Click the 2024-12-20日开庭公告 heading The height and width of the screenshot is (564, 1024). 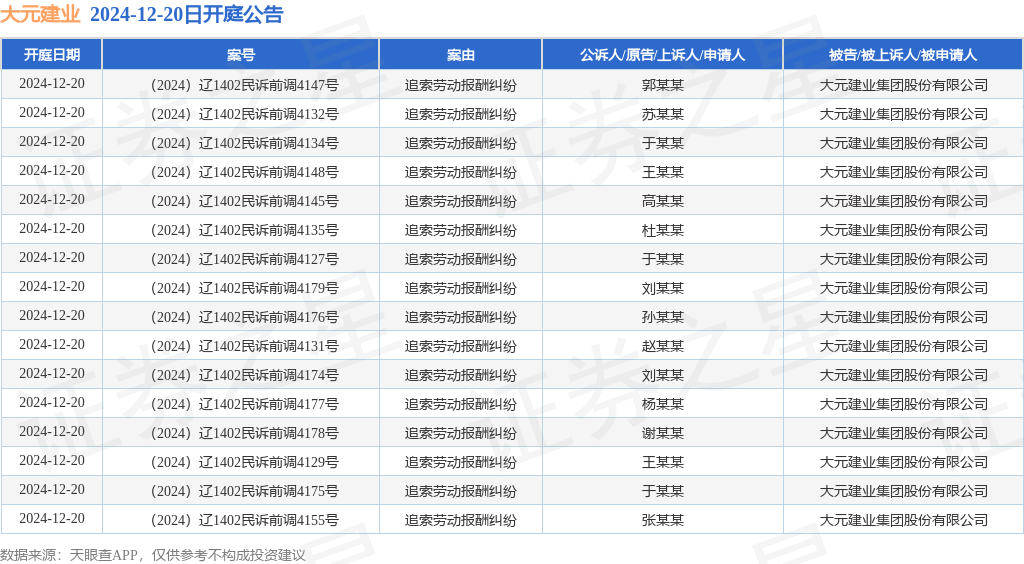186,14
